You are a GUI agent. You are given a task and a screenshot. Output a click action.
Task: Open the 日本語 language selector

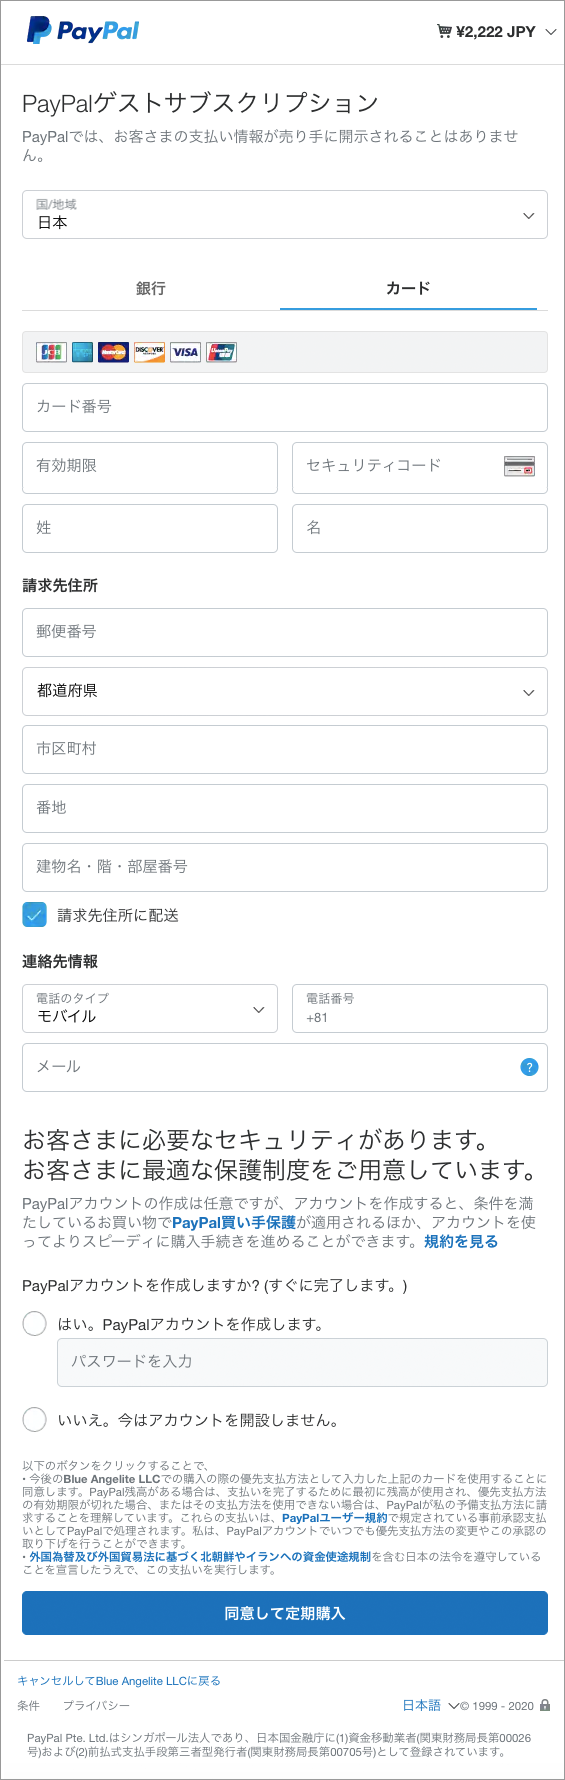430,1705
